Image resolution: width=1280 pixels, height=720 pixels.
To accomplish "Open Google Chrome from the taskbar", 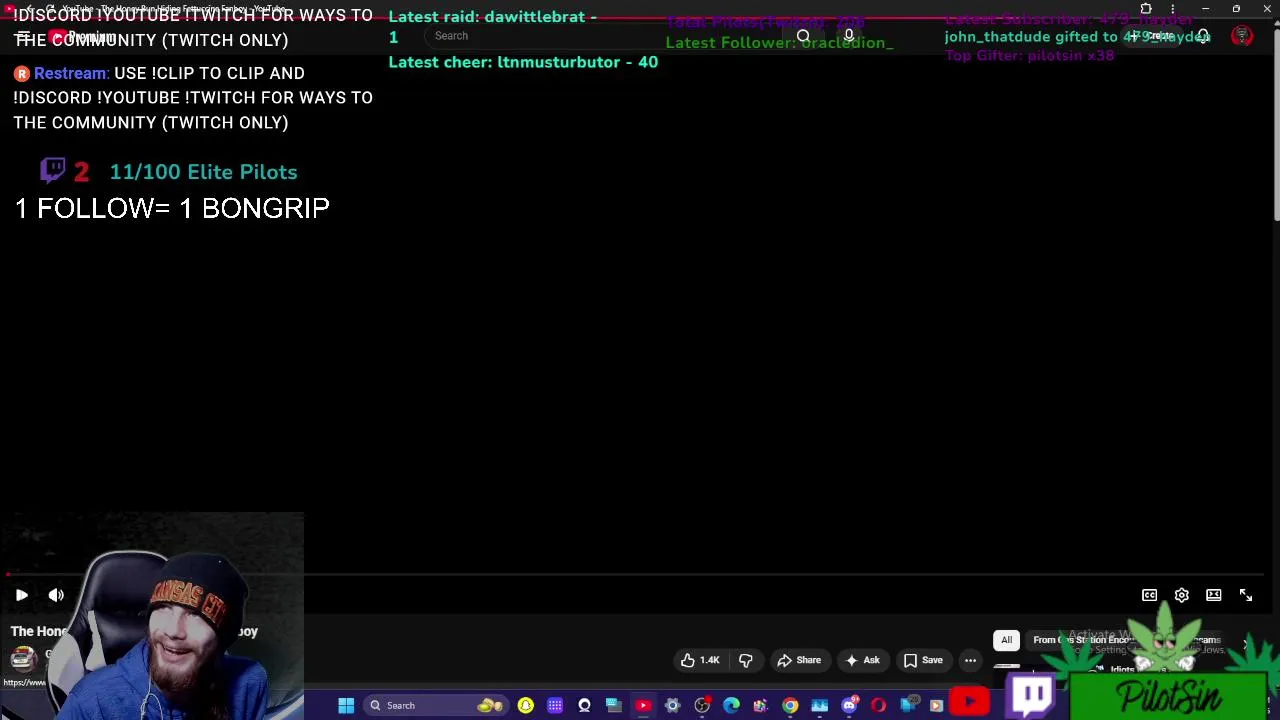I will (x=790, y=706).
